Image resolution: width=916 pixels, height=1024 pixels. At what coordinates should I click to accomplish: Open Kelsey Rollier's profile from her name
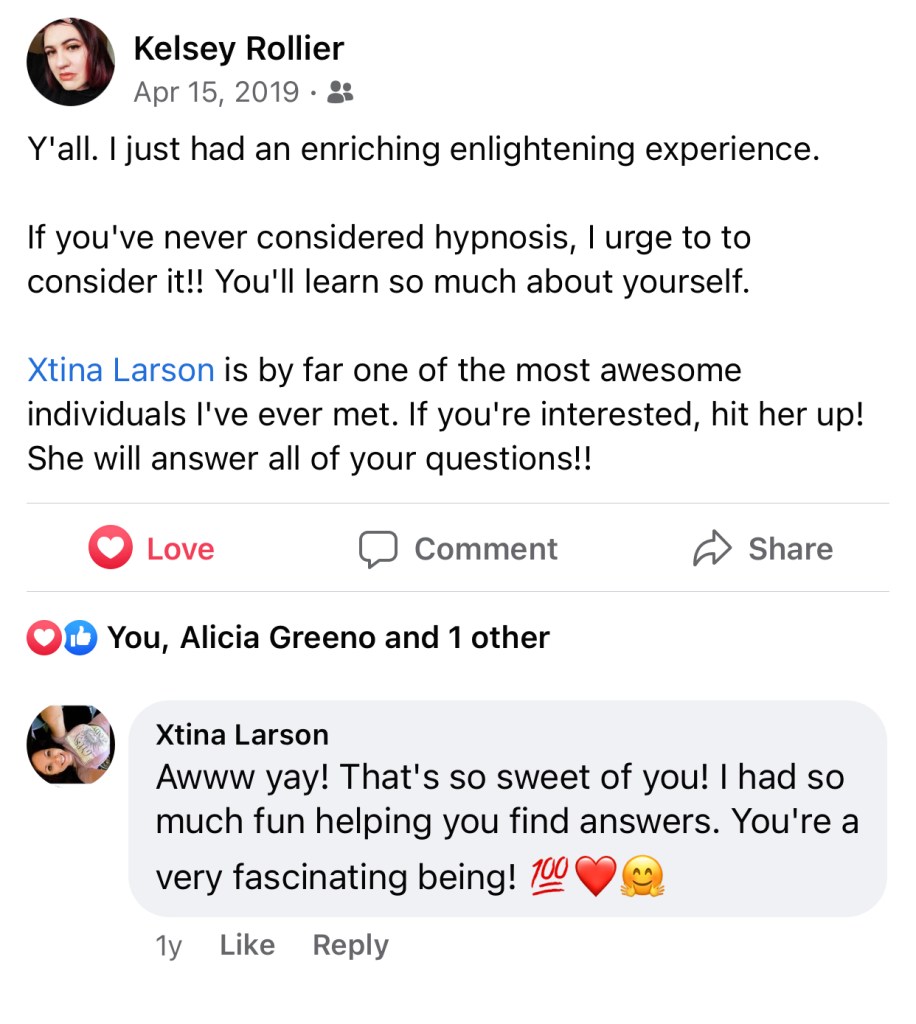point(238,48)
